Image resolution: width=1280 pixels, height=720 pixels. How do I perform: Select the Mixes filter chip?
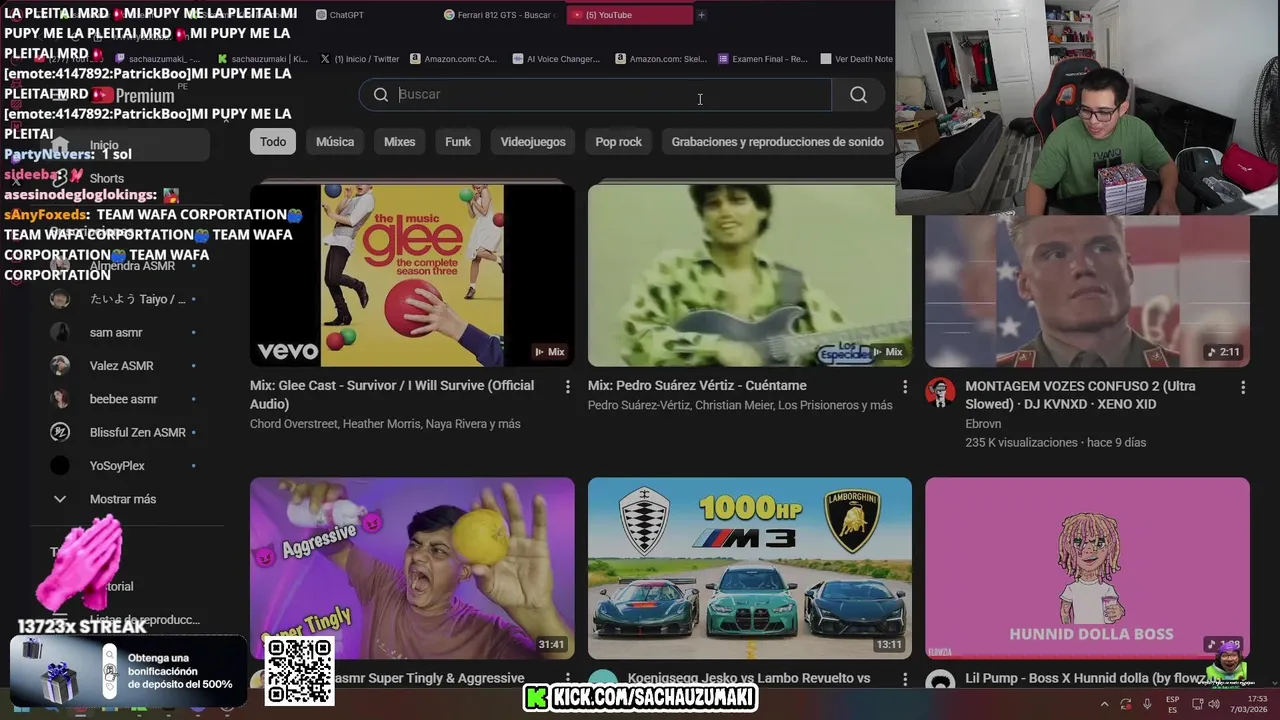click(399, 142)
